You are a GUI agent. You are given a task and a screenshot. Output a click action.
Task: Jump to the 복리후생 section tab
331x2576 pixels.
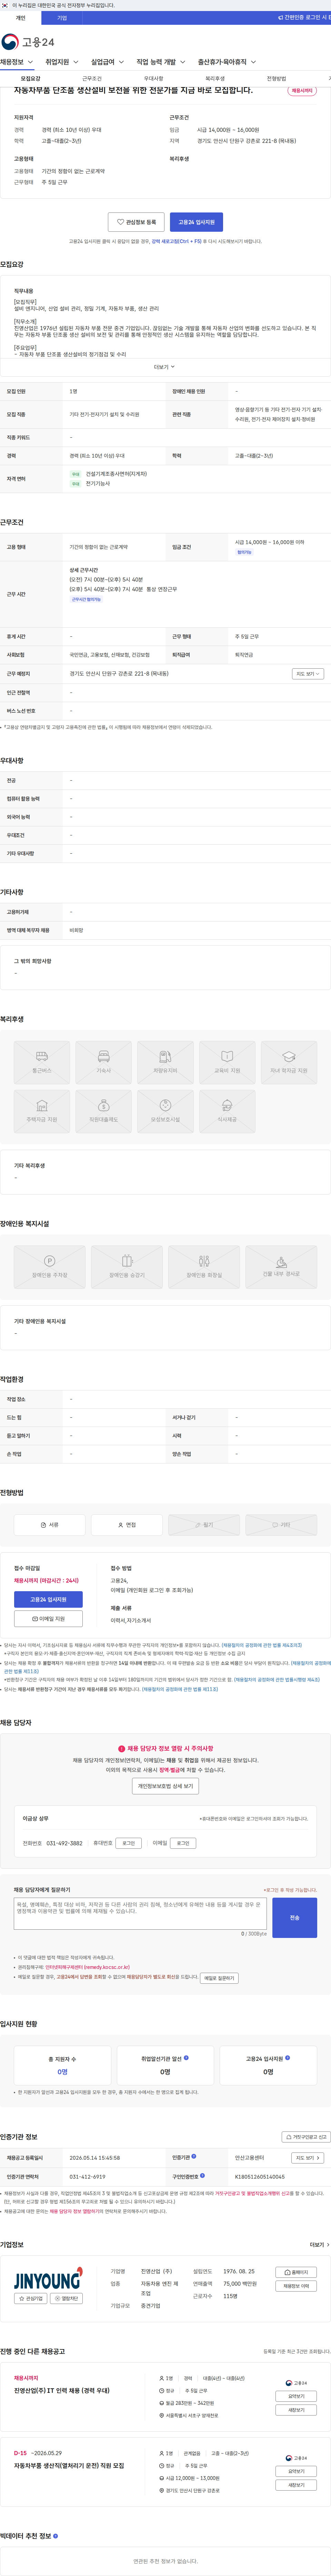pos(215,78)
